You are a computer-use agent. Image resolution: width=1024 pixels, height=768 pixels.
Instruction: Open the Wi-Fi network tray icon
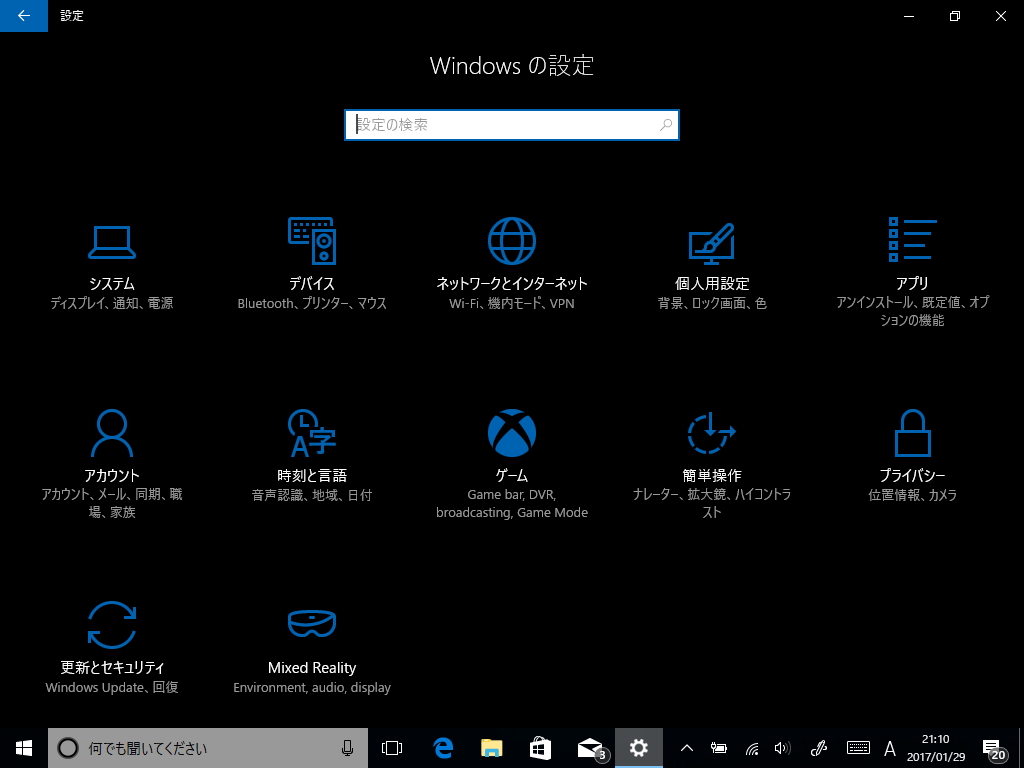click(x=752, y=748)
